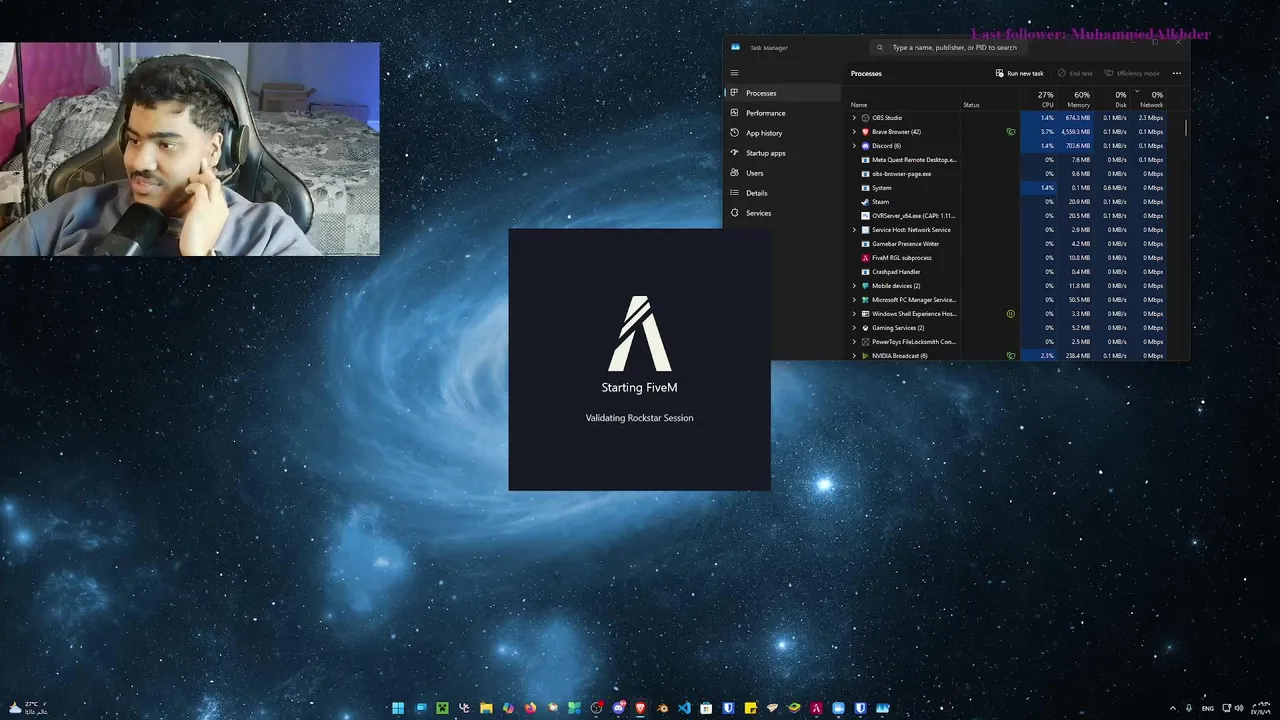
Task: Open the Services tab
Action: click(783, 213)
